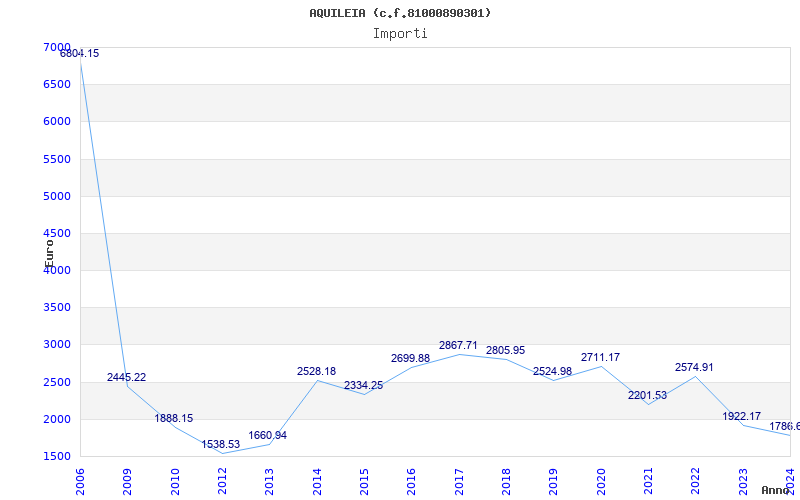Select the data label 2201.53
The width and height of the screenshot is (800, 500).
coord(647,395)
